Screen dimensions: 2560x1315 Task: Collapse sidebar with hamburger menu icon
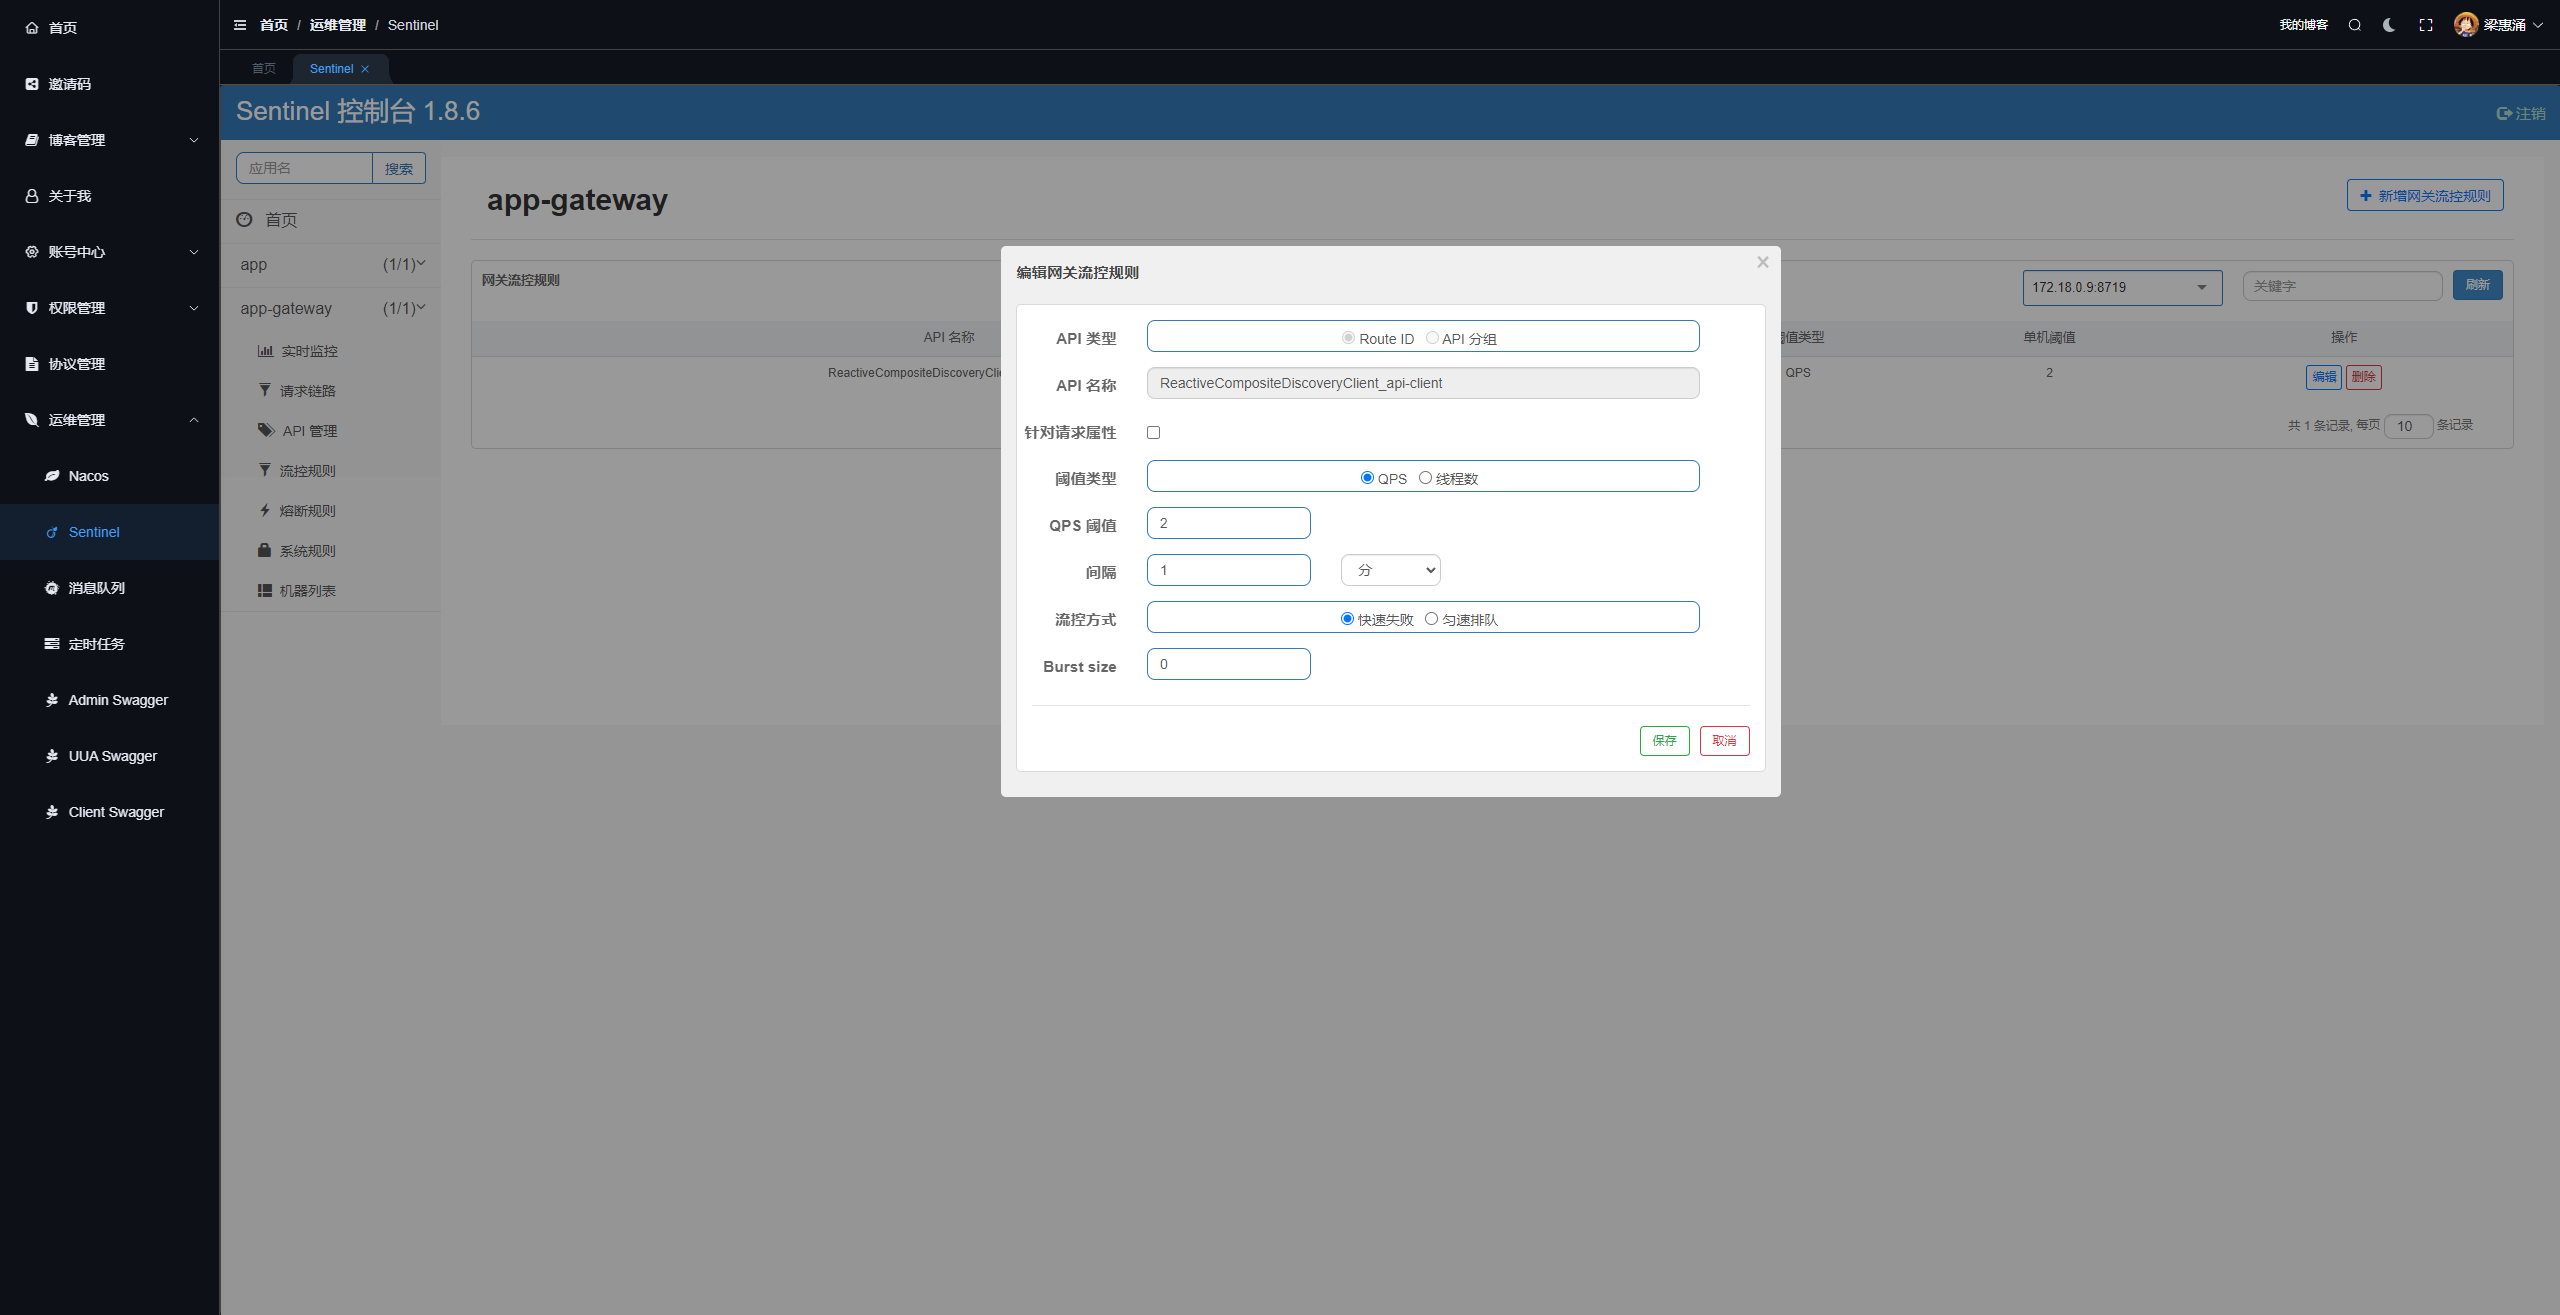click(240, 25)
